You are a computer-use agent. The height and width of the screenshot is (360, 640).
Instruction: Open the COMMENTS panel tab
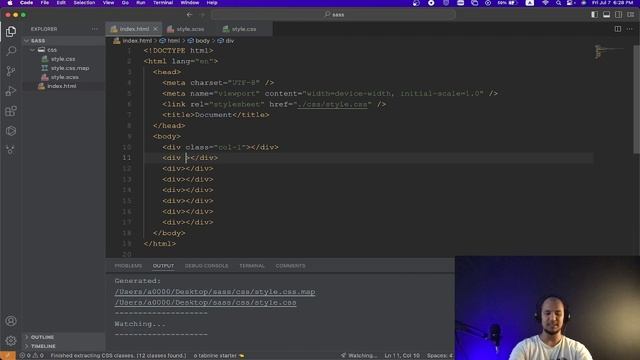290,266
